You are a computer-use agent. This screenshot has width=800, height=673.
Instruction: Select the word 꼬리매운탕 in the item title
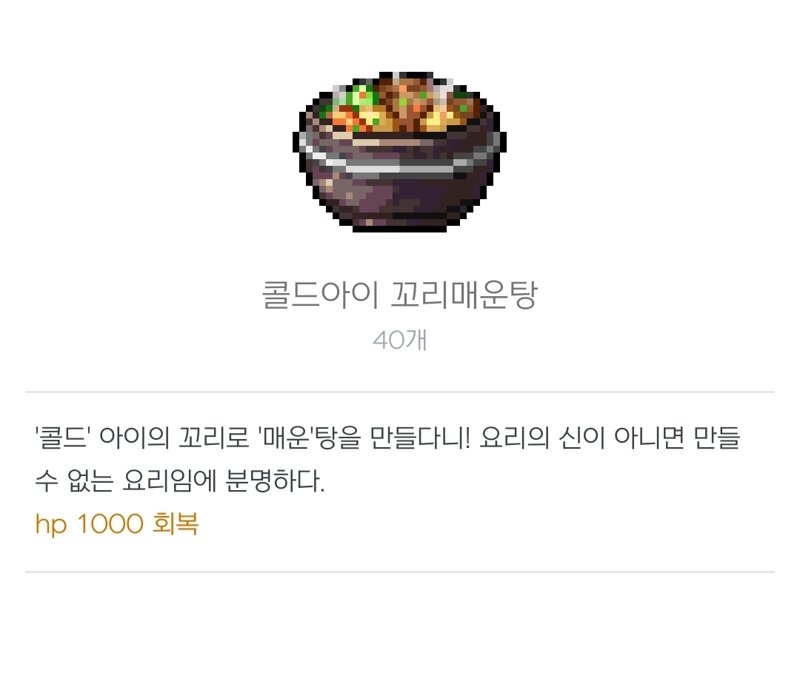(x=463, y=294)
